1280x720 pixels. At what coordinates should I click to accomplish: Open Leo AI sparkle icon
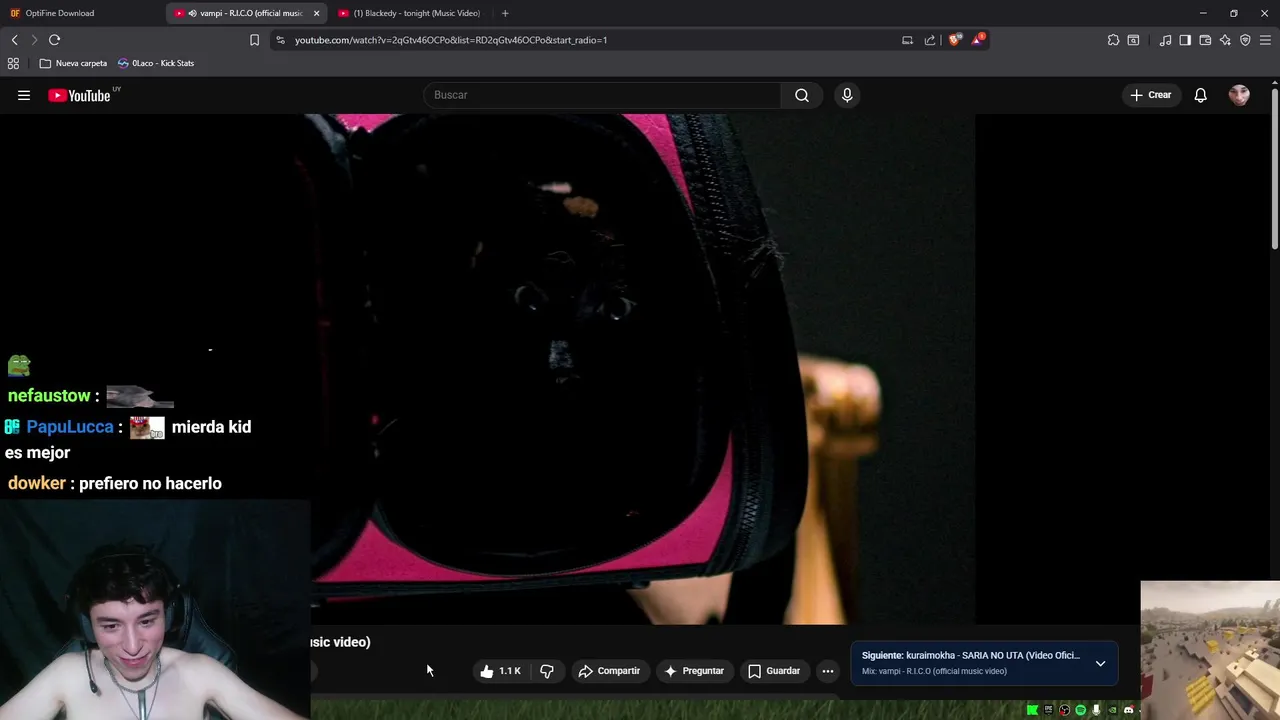click(1225, 40)
